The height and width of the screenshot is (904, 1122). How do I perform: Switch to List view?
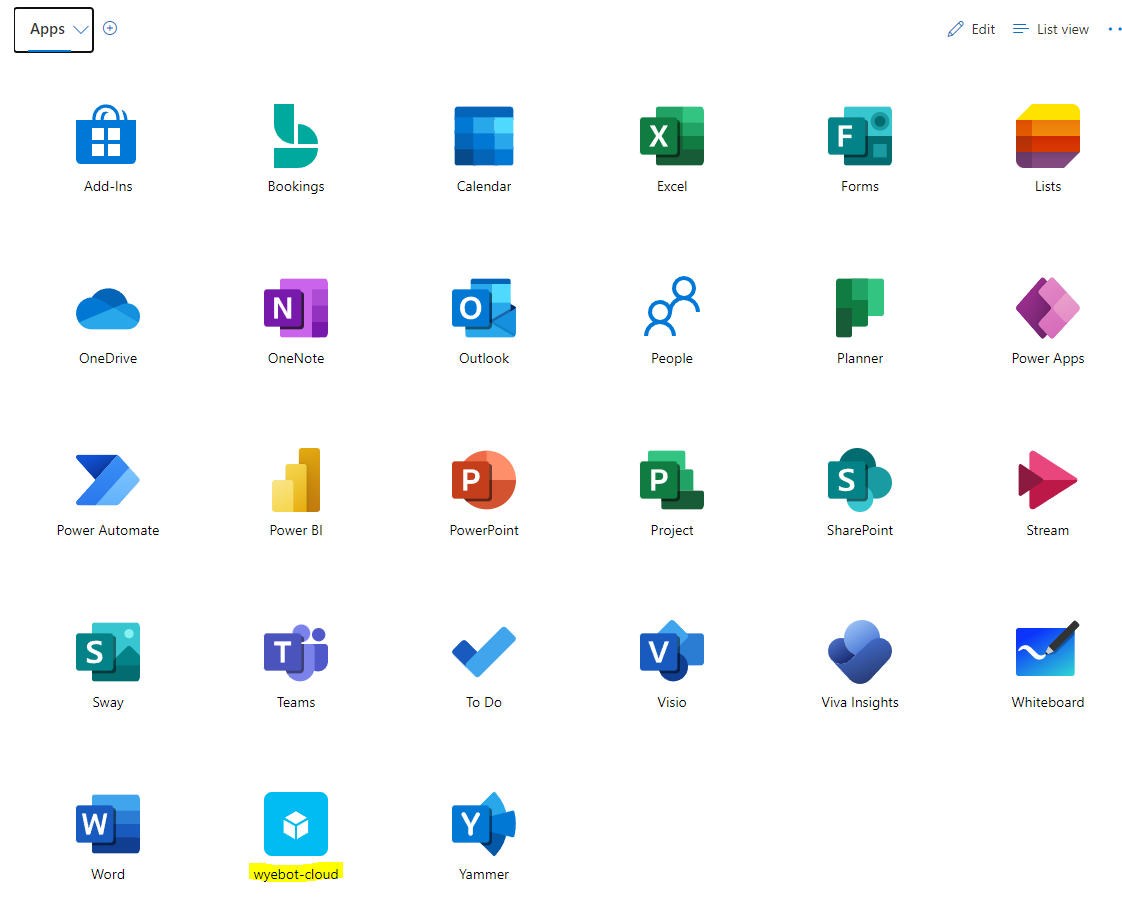pyautogui.click(x=1050, y=29)
